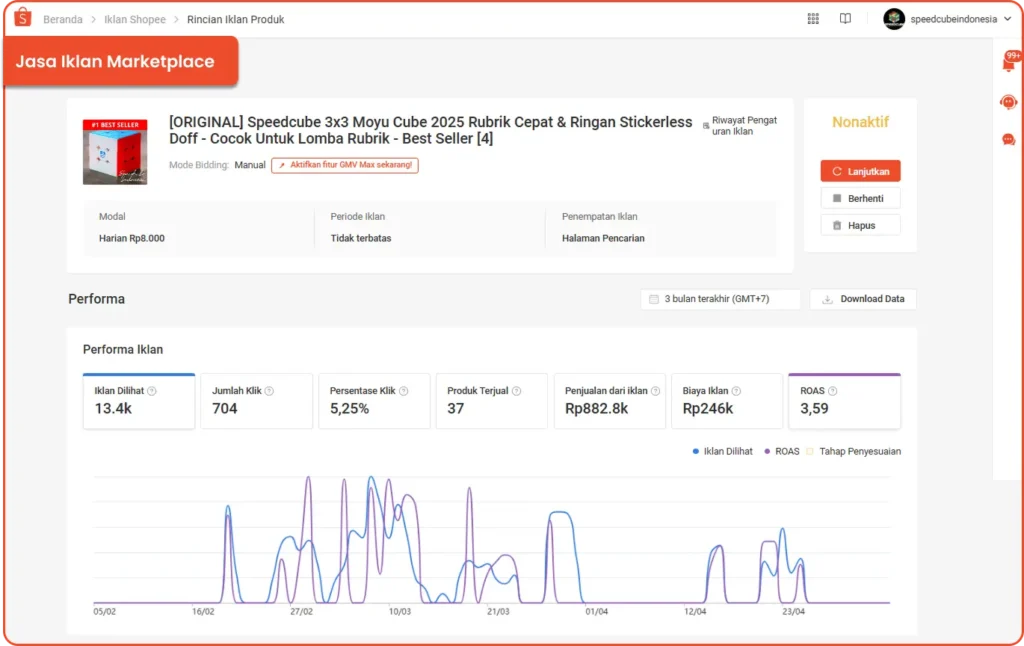1024x646 pixels.
Task: Click the Speedcube 3x3 Moyu Cube product title
Action: [430, 130]
